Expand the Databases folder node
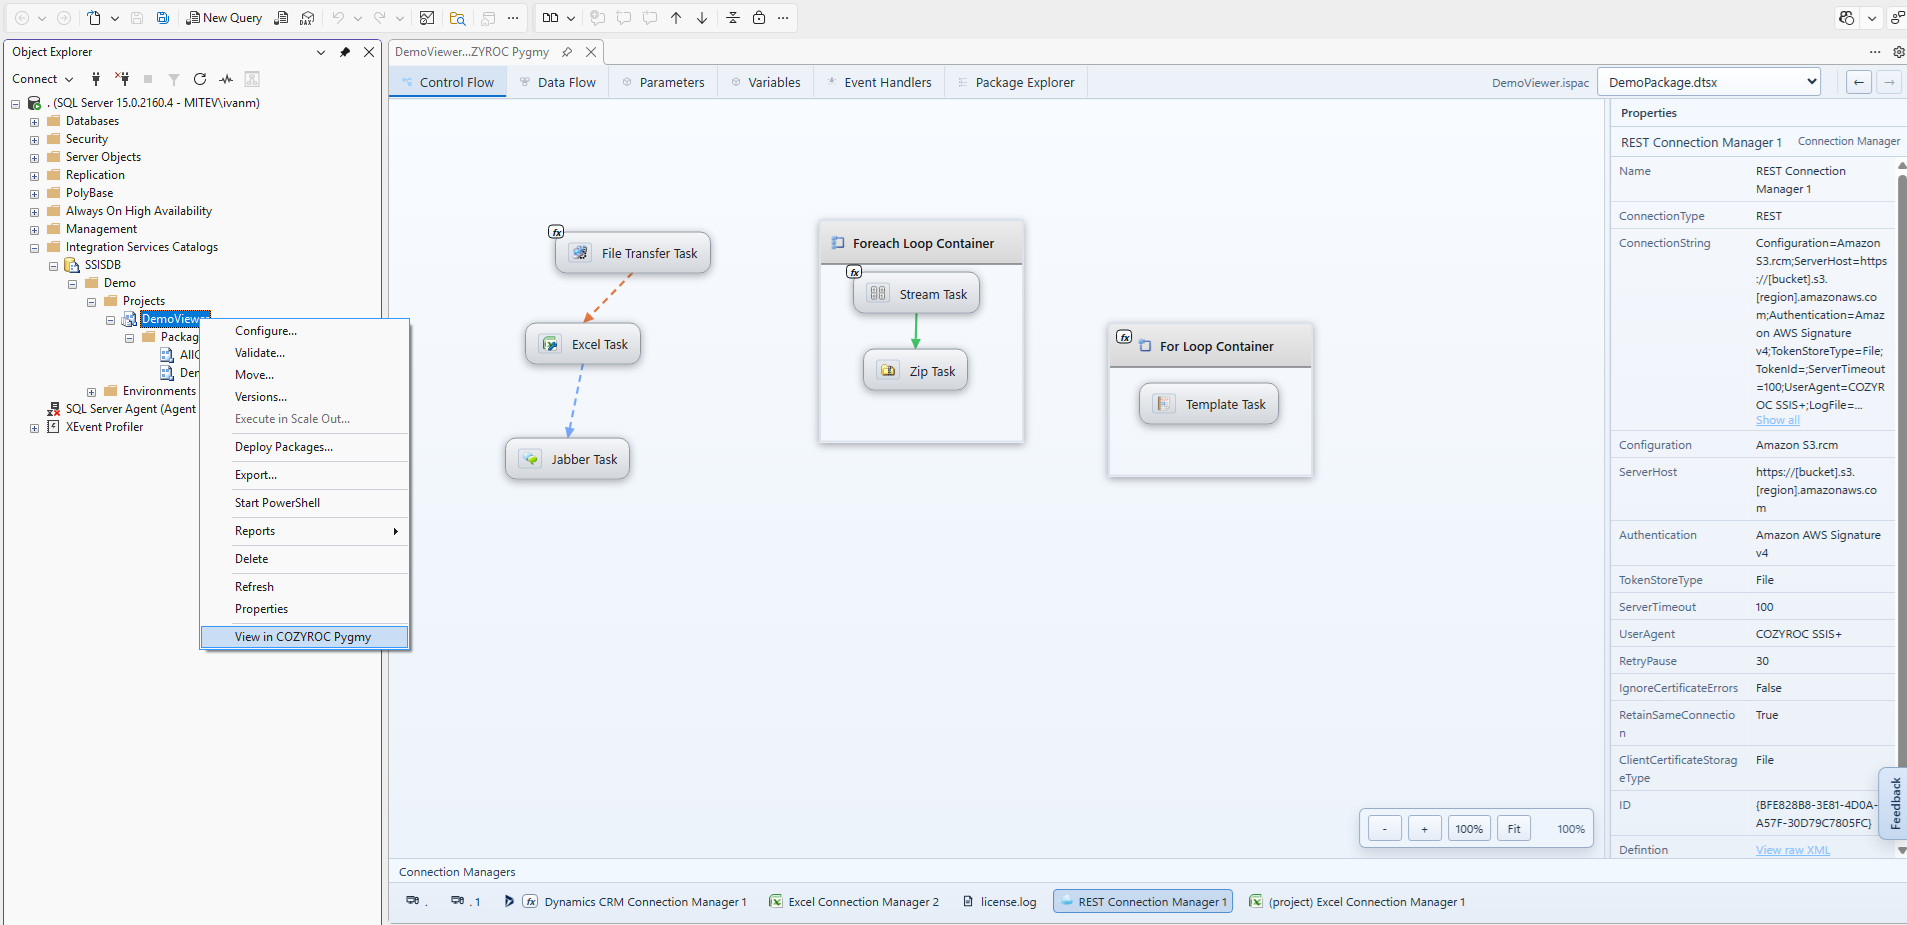 pos(34,122)
